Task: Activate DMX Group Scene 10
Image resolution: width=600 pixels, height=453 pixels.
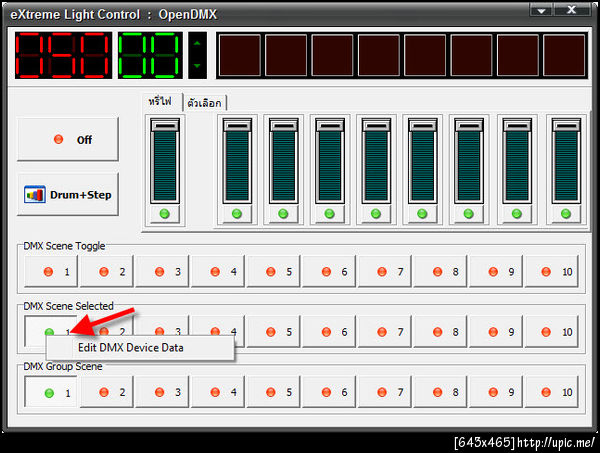Action: tap(551, 392)
